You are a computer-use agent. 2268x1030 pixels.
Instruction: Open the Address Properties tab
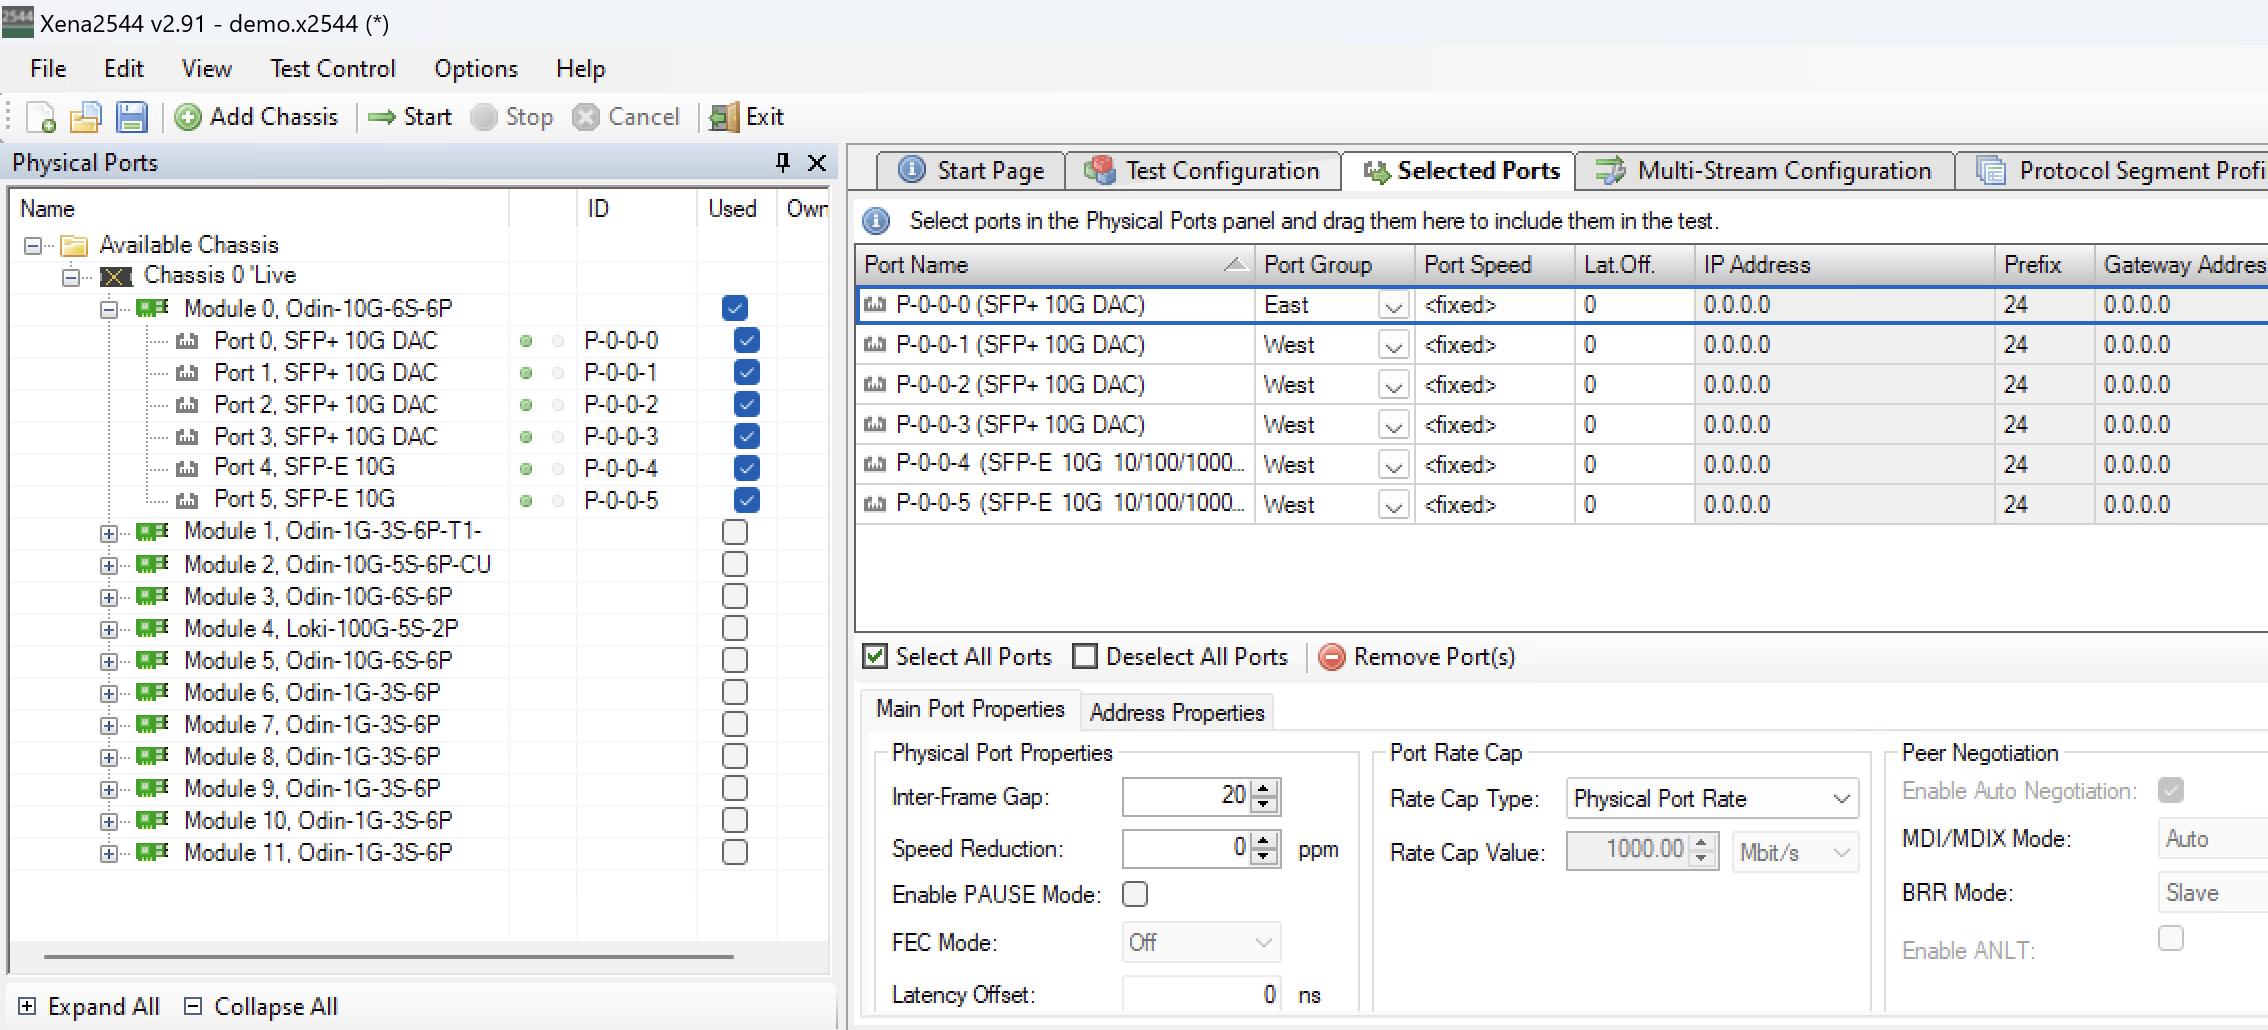(1177, 712)
